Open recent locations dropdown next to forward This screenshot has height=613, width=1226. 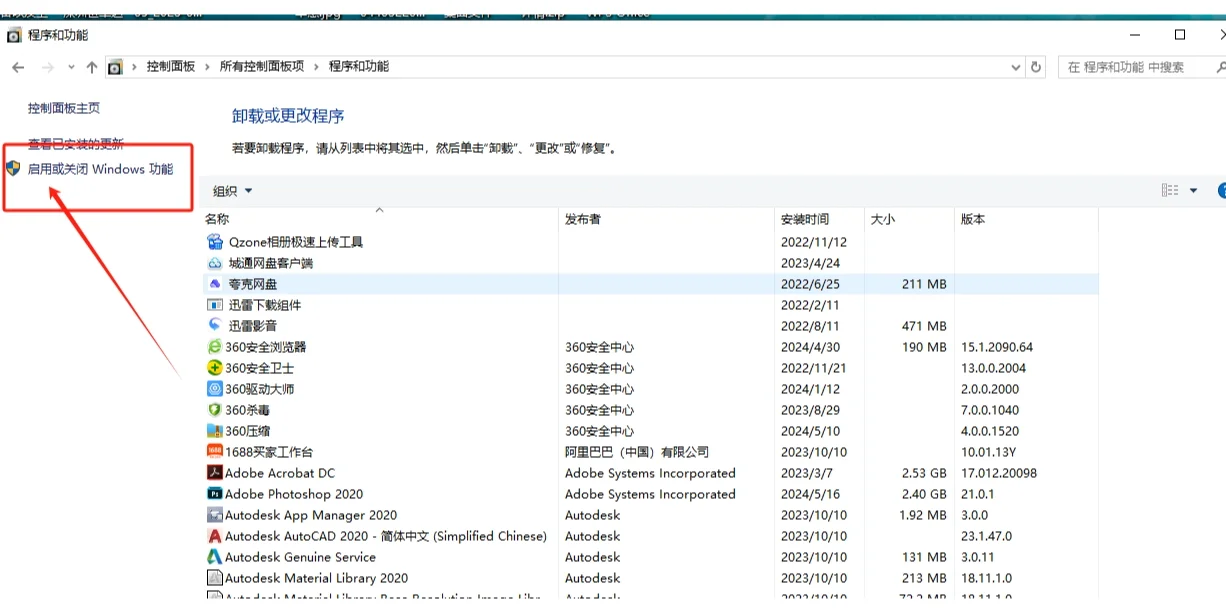(x=71, y=67)
